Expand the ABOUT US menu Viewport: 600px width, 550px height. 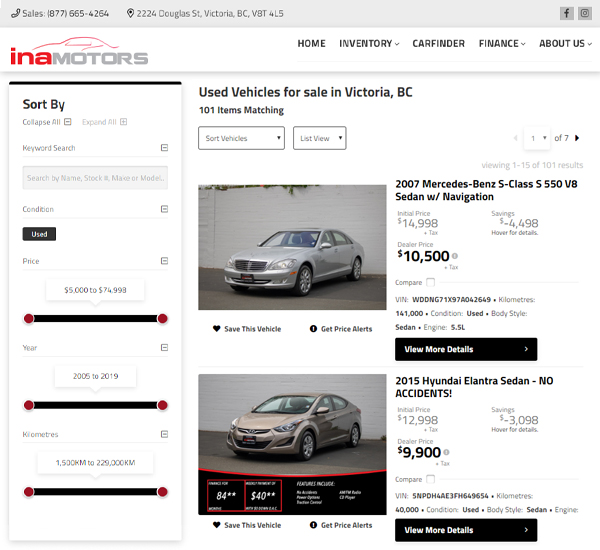[x=566, y=44]
